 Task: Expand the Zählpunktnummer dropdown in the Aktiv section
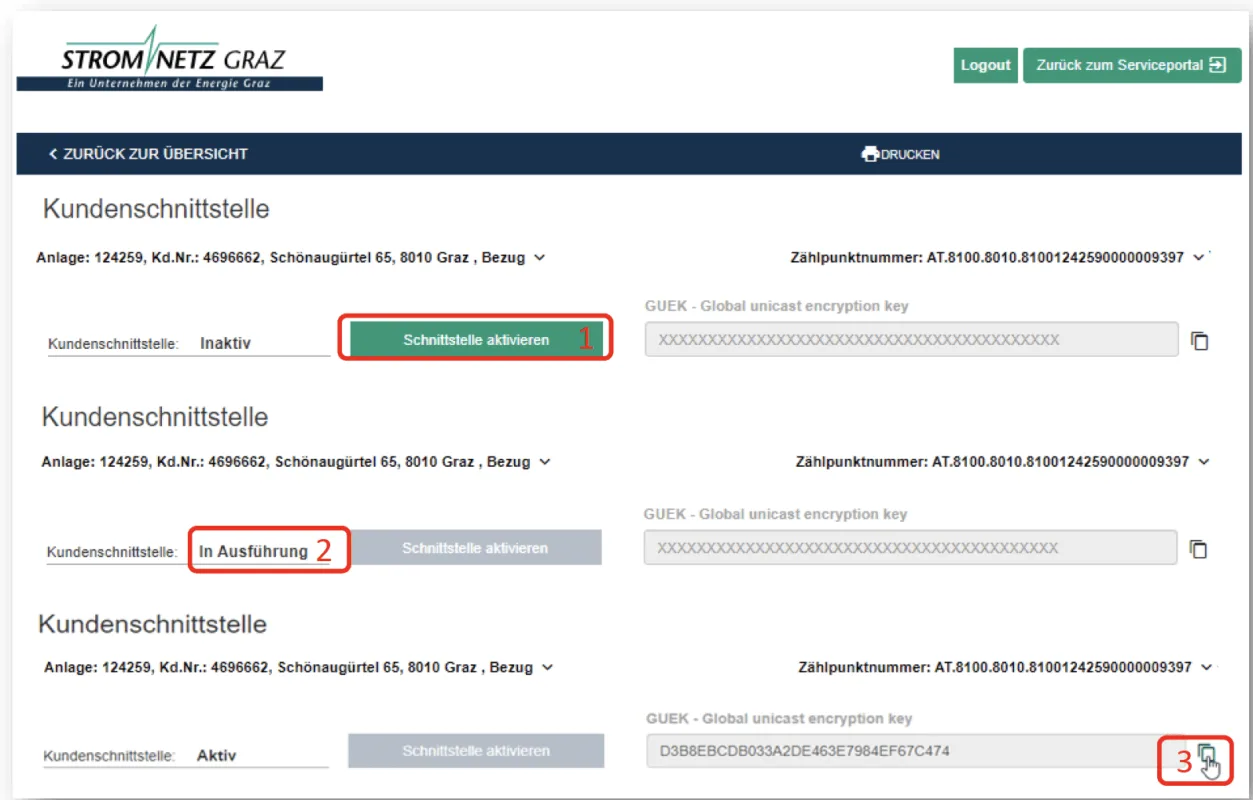(1206, 667)
